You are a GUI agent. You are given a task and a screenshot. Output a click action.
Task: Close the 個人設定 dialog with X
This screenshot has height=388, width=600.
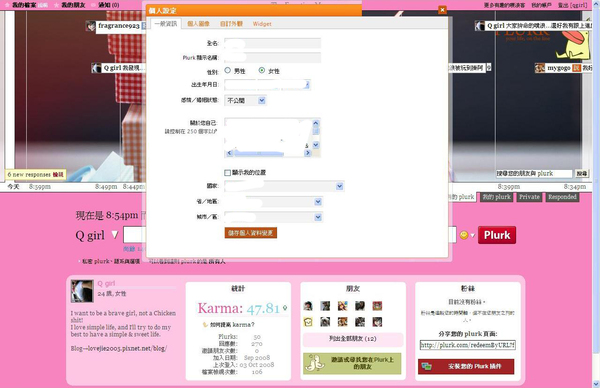click(442, 10)
